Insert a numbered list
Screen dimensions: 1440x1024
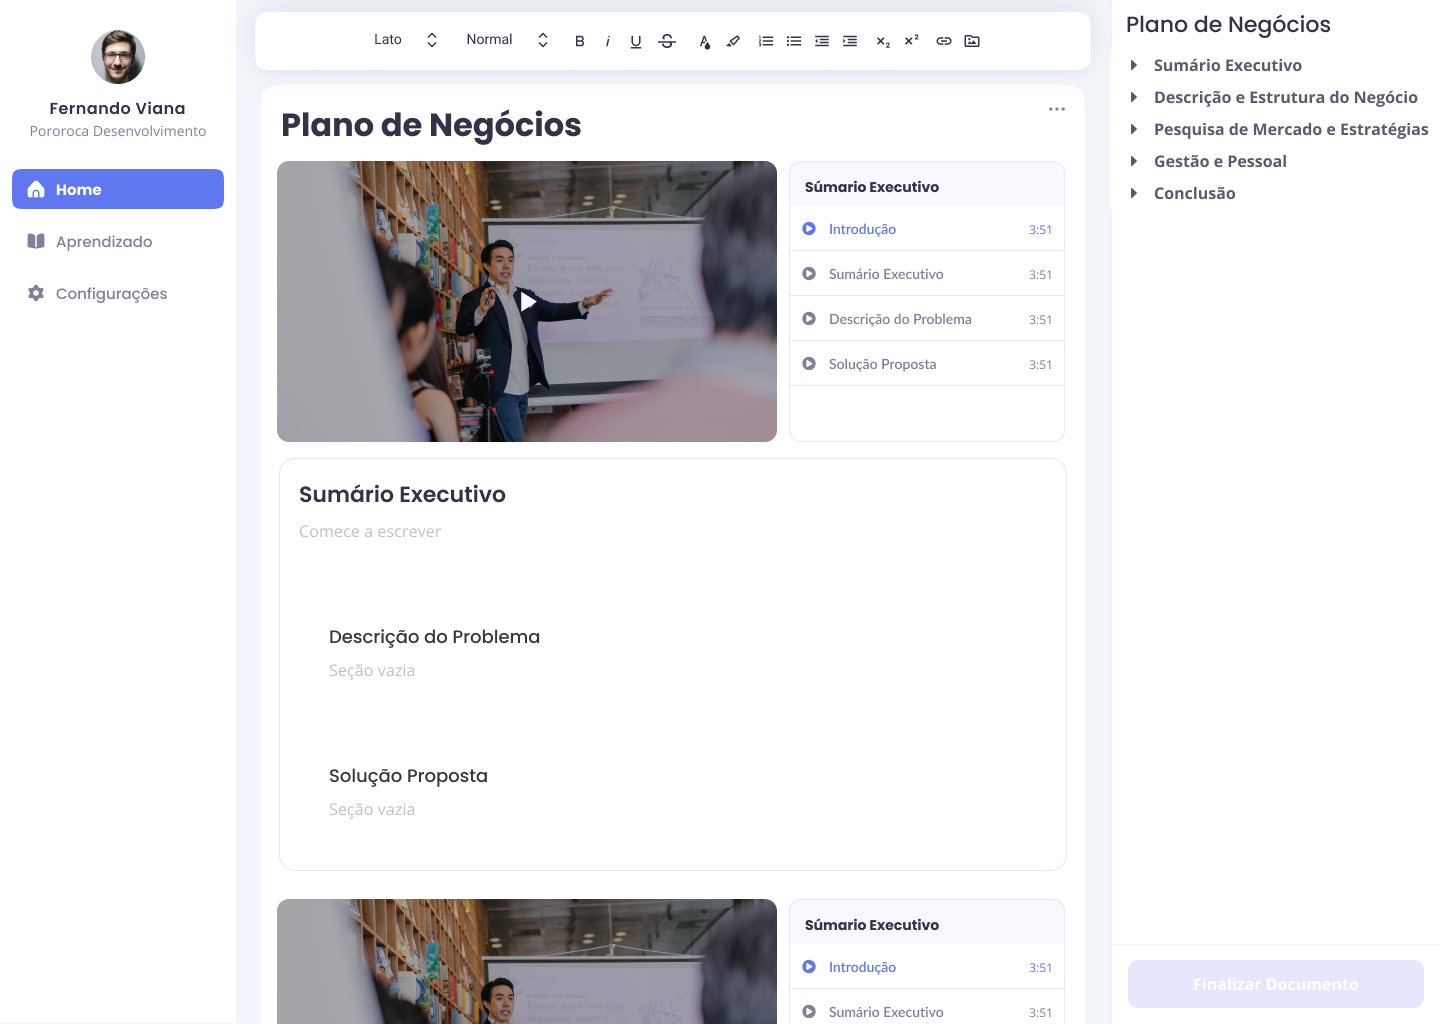(x=766, y=41)
